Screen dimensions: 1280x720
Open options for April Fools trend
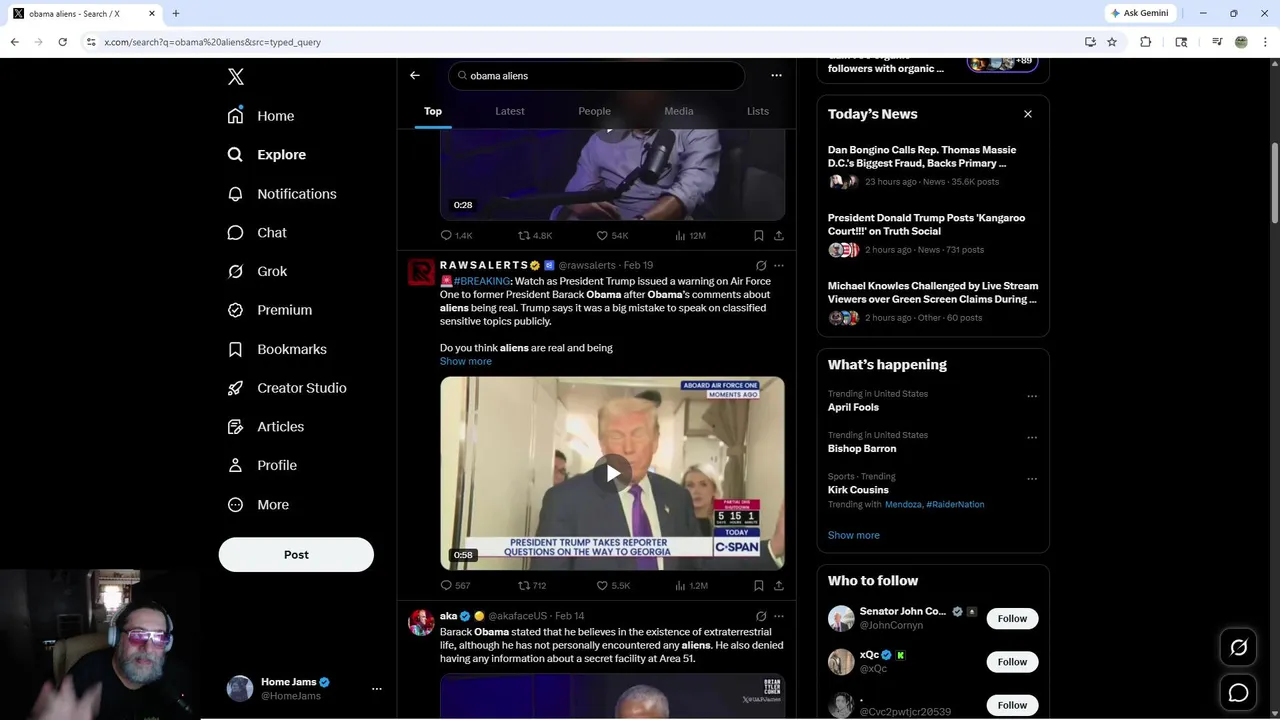pos(1032,396)
